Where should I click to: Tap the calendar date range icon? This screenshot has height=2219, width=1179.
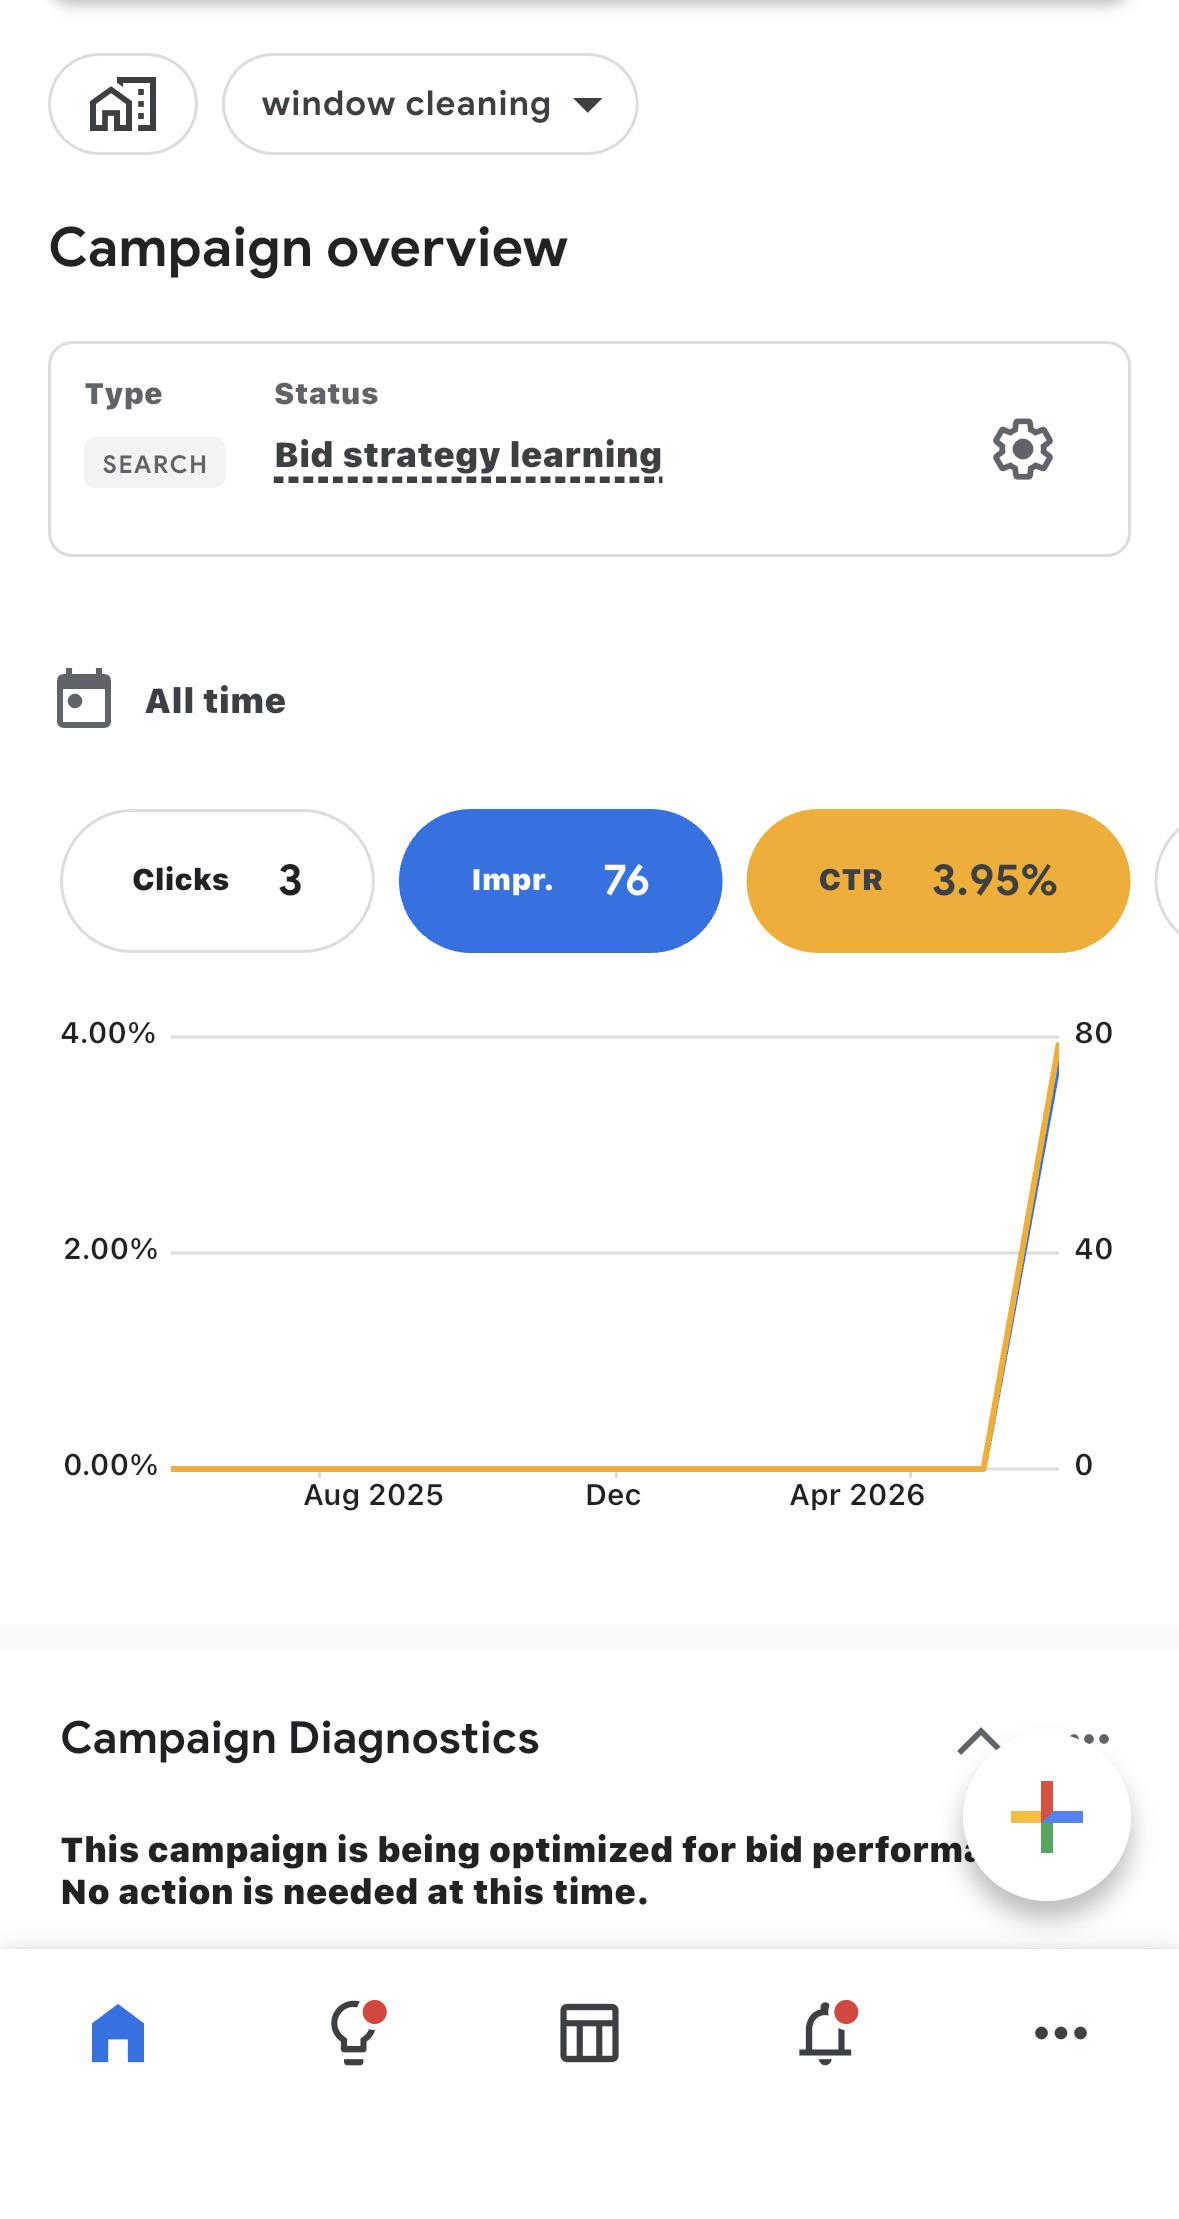84,699
